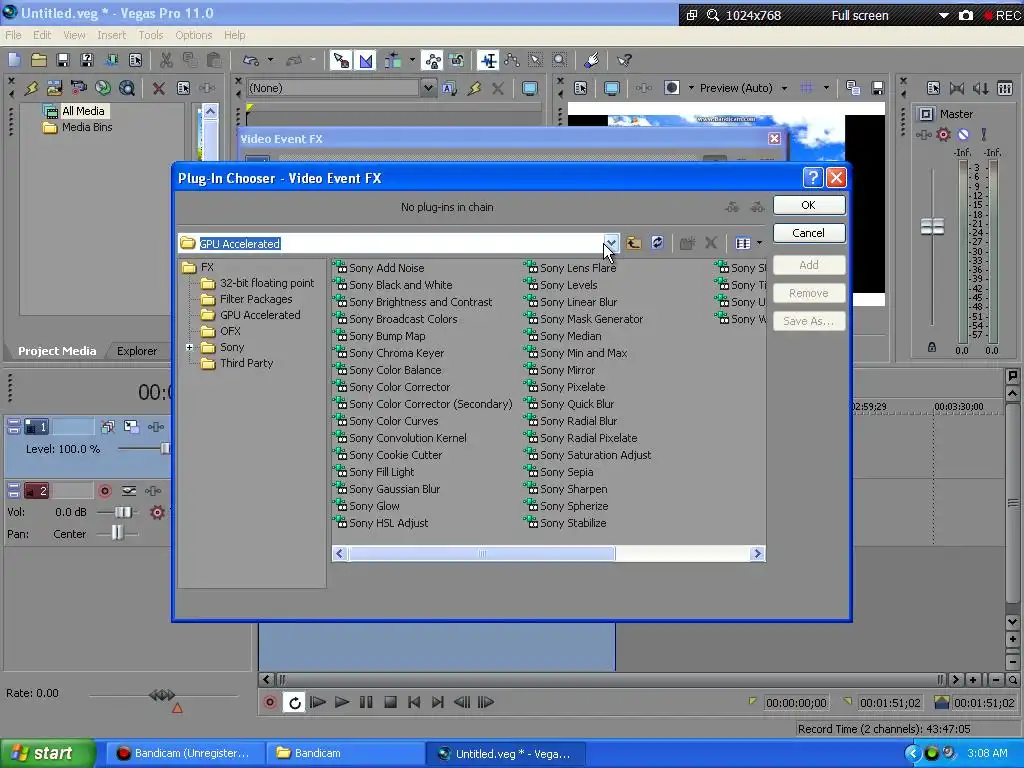The width and height of the screenshot is (1024, 768).
Task: Open the File menu
Action: click(14, 35)
